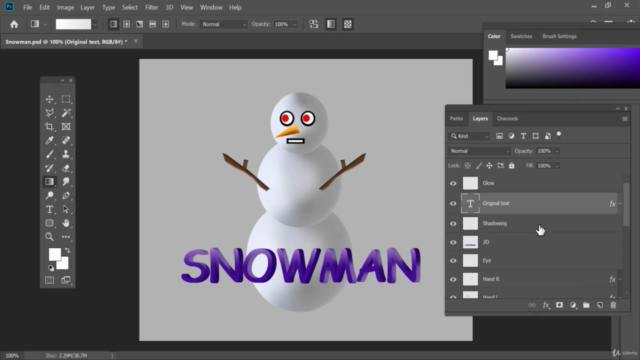Select the Smudge tool

click(66, 182)
